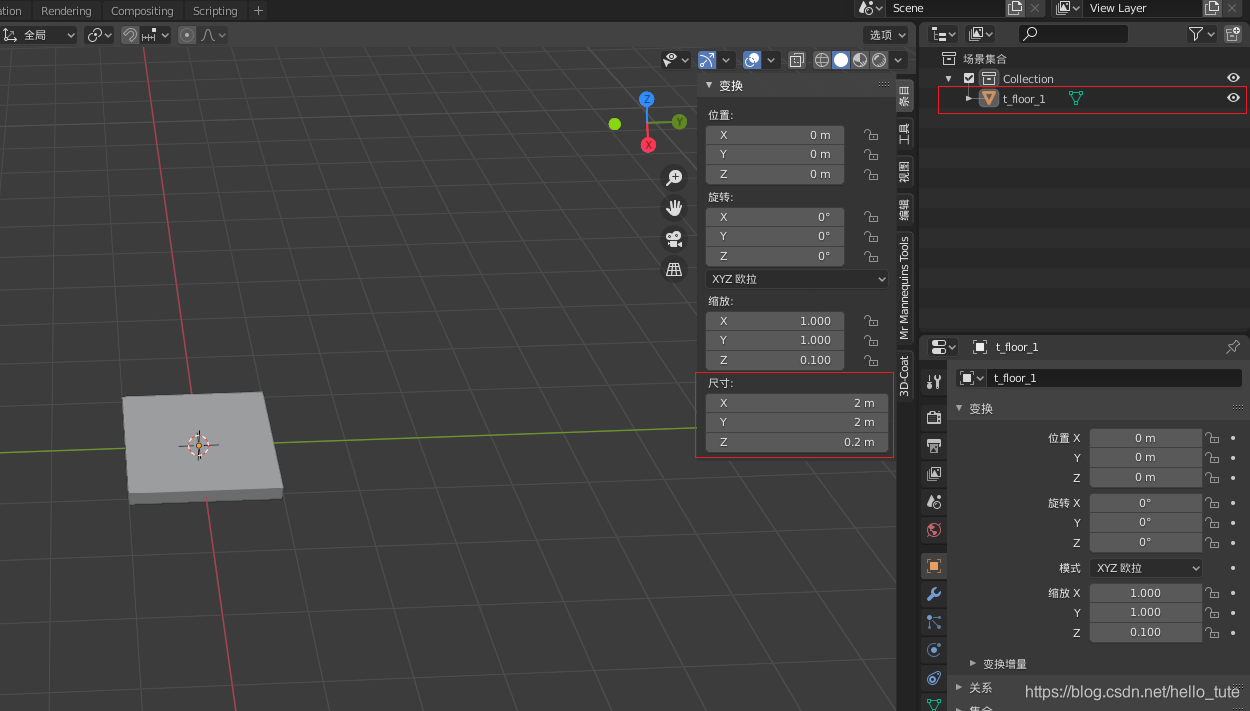Toggle the Collection checkbox in the outliner
Screen dimensions: 1250x711
(x=968, y=77)
